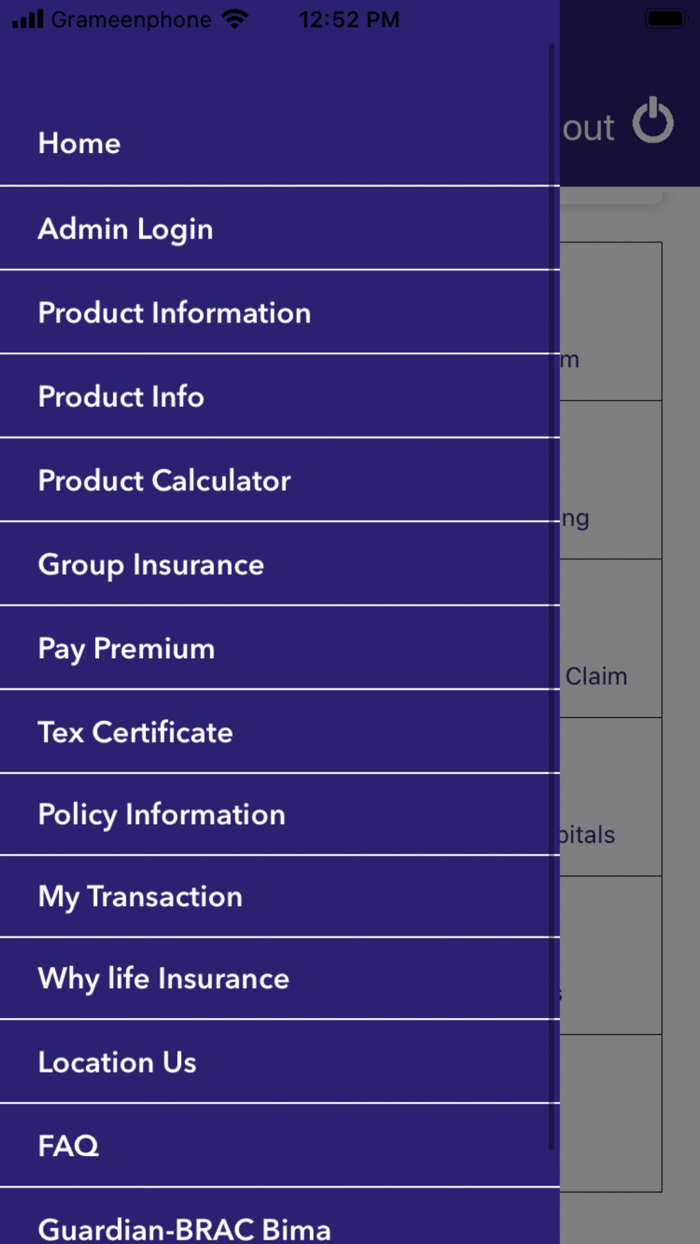Open the Admin Login screen
This screenshot has width=700, height=1244.
[x=125, y=229]
